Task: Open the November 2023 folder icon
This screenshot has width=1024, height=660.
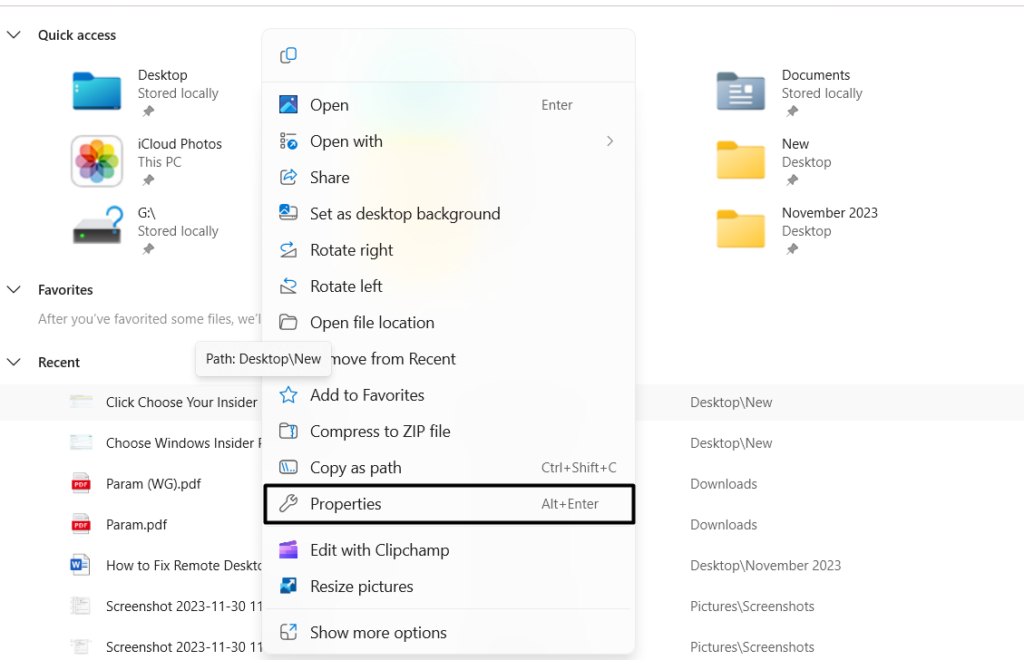Action: [741, 229]
